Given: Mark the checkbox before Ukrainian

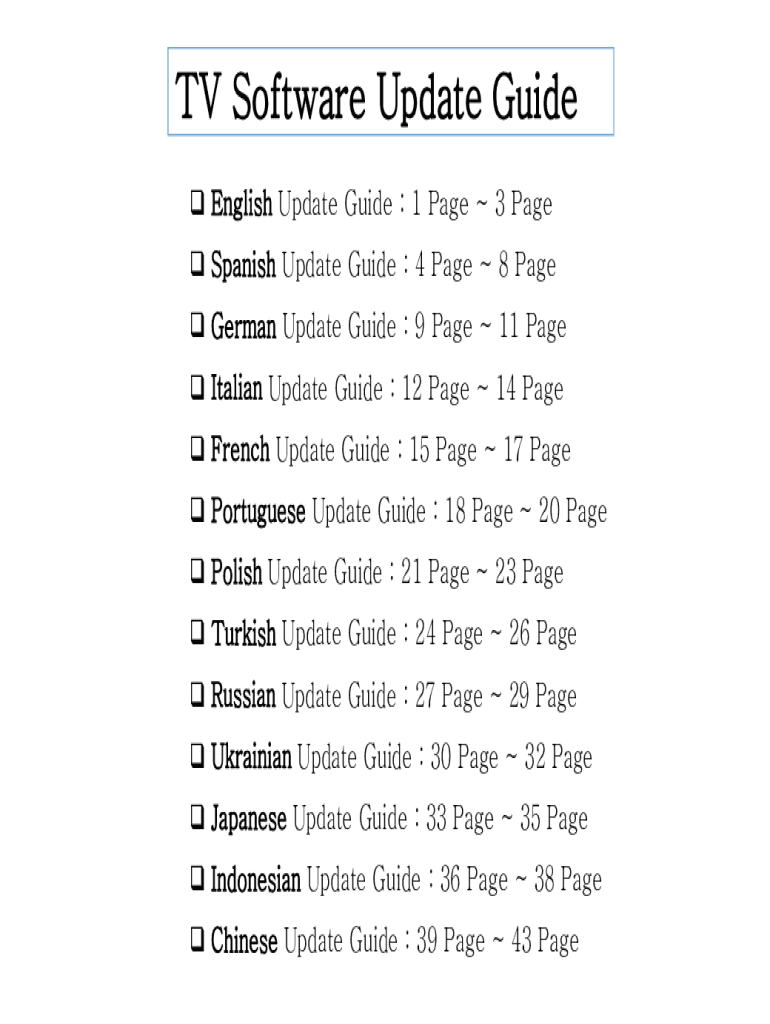Looking at the screenshot, I should click(197, 758).
